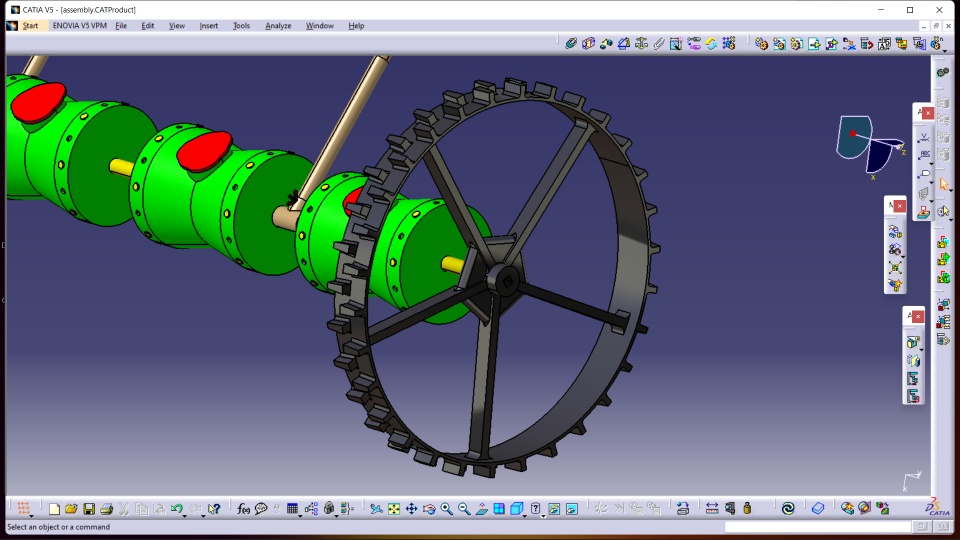Click the Zoom In magnifier
This screenshot has height=540, width=960.
click(x=446, y=509)
